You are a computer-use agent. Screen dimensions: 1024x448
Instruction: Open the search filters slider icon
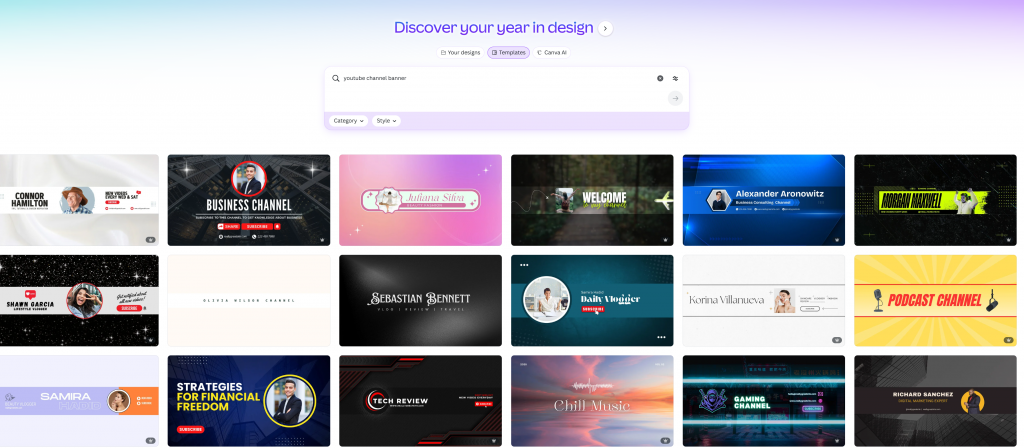675,78
